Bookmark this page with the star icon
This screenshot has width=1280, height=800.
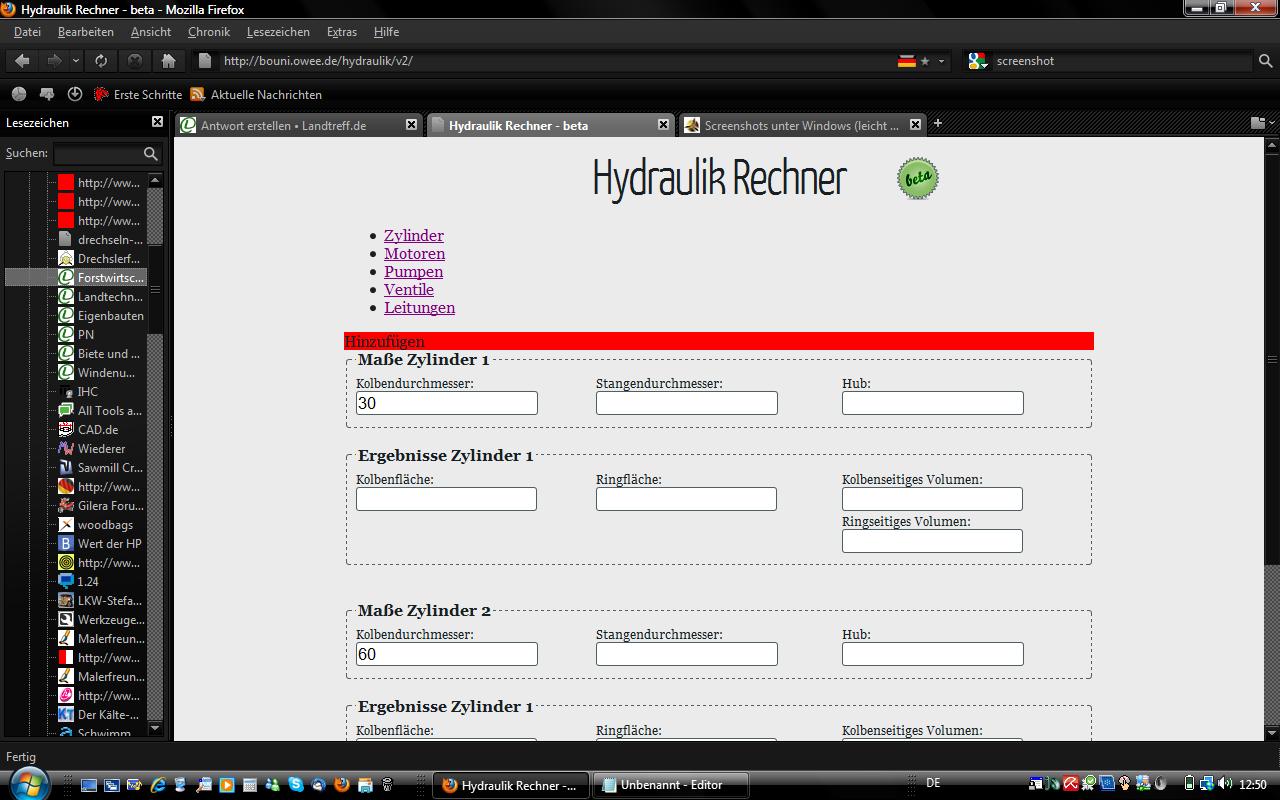925,61
